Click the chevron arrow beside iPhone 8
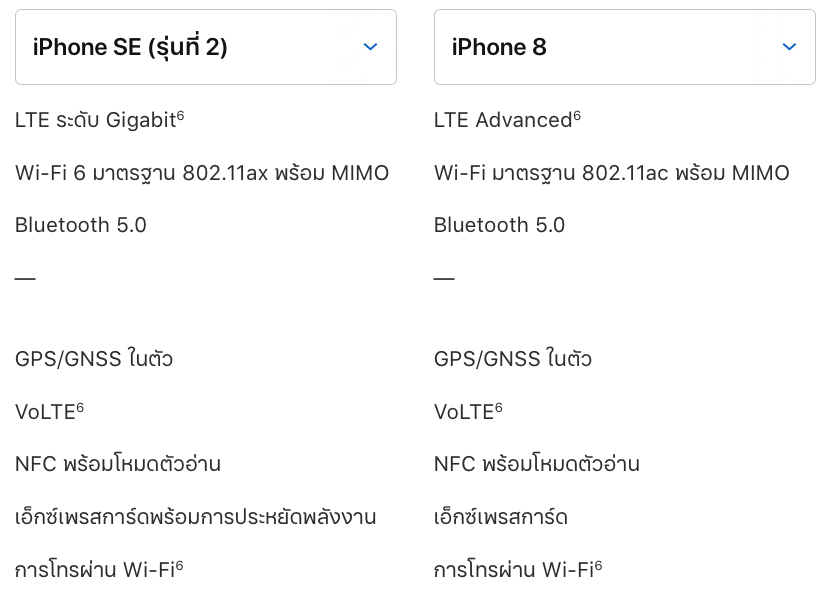Viewport: 832px width, 606px height. point(789,47)
